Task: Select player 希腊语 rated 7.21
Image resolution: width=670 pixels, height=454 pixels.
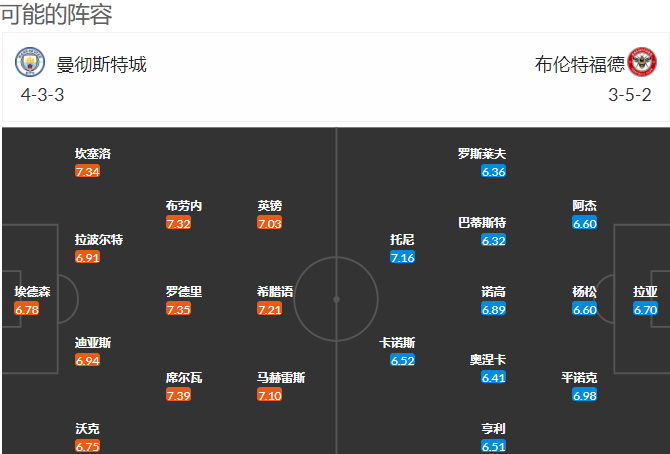Action: pos(275,301)
